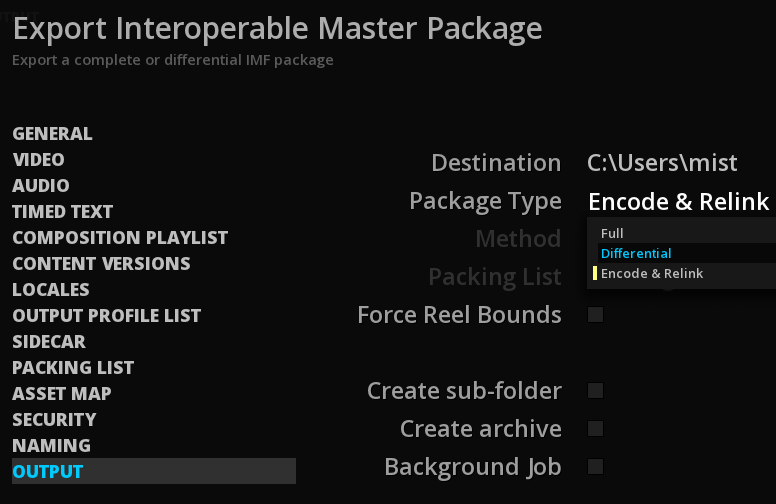Select the ASSET MAP section
Viewport: 776px width, 504px height.
(x=62, y=394)
